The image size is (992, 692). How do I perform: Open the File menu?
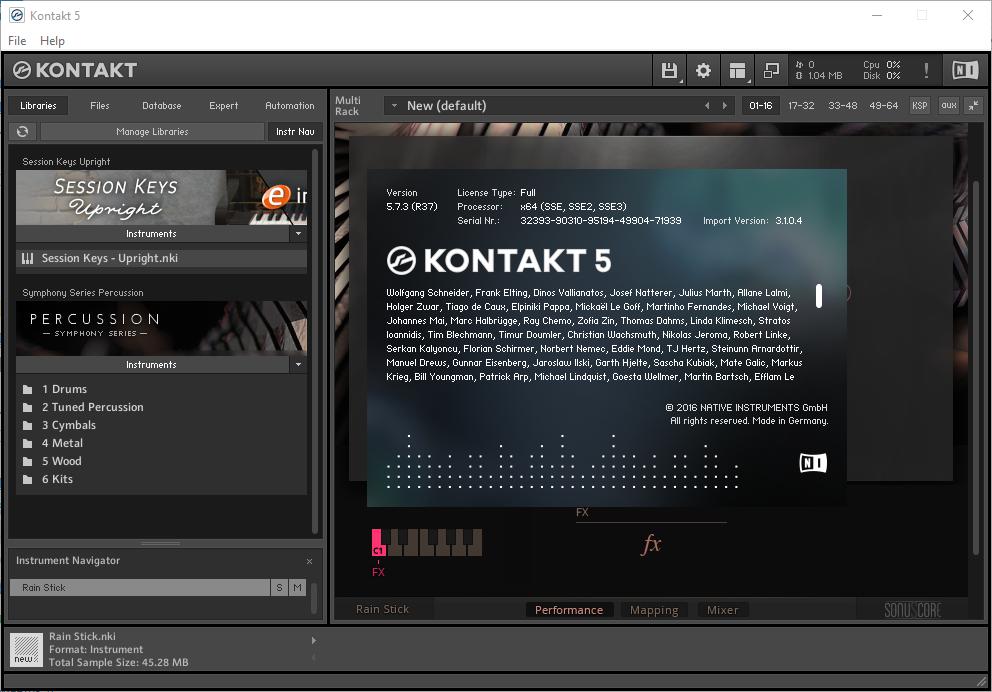17,40
